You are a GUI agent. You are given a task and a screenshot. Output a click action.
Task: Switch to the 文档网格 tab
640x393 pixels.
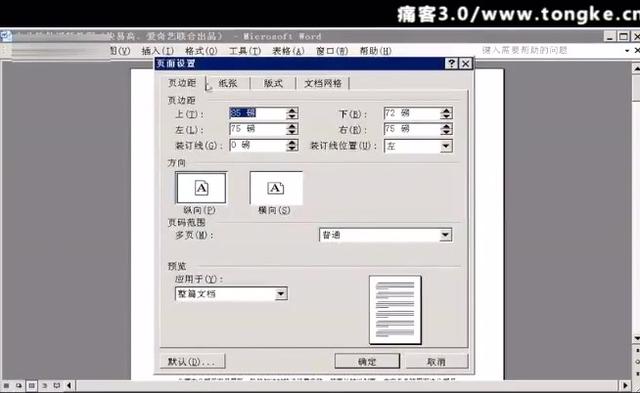click(x=323, y=83)
